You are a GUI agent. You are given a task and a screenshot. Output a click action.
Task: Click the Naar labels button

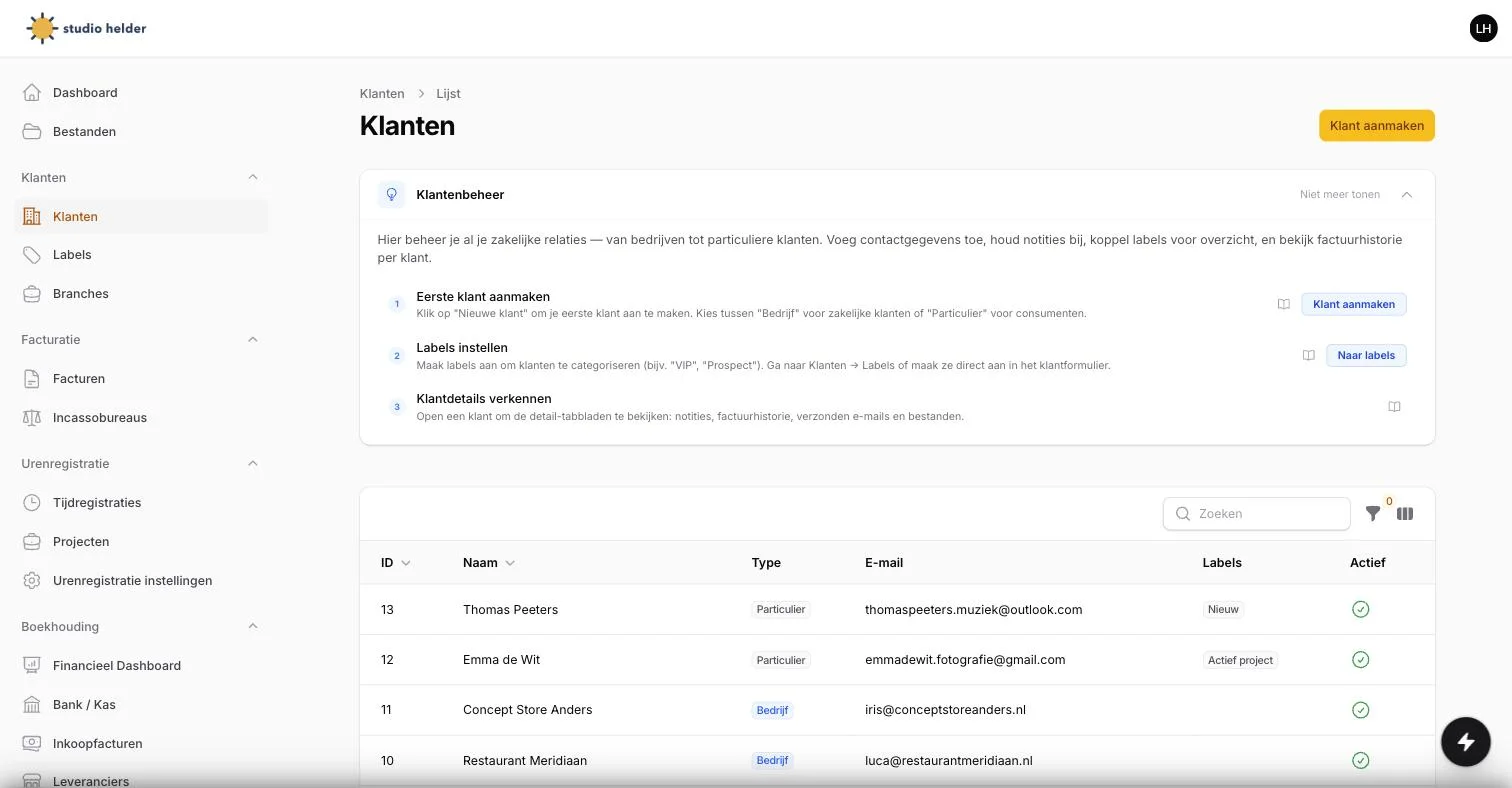[x=1366, y=355]
